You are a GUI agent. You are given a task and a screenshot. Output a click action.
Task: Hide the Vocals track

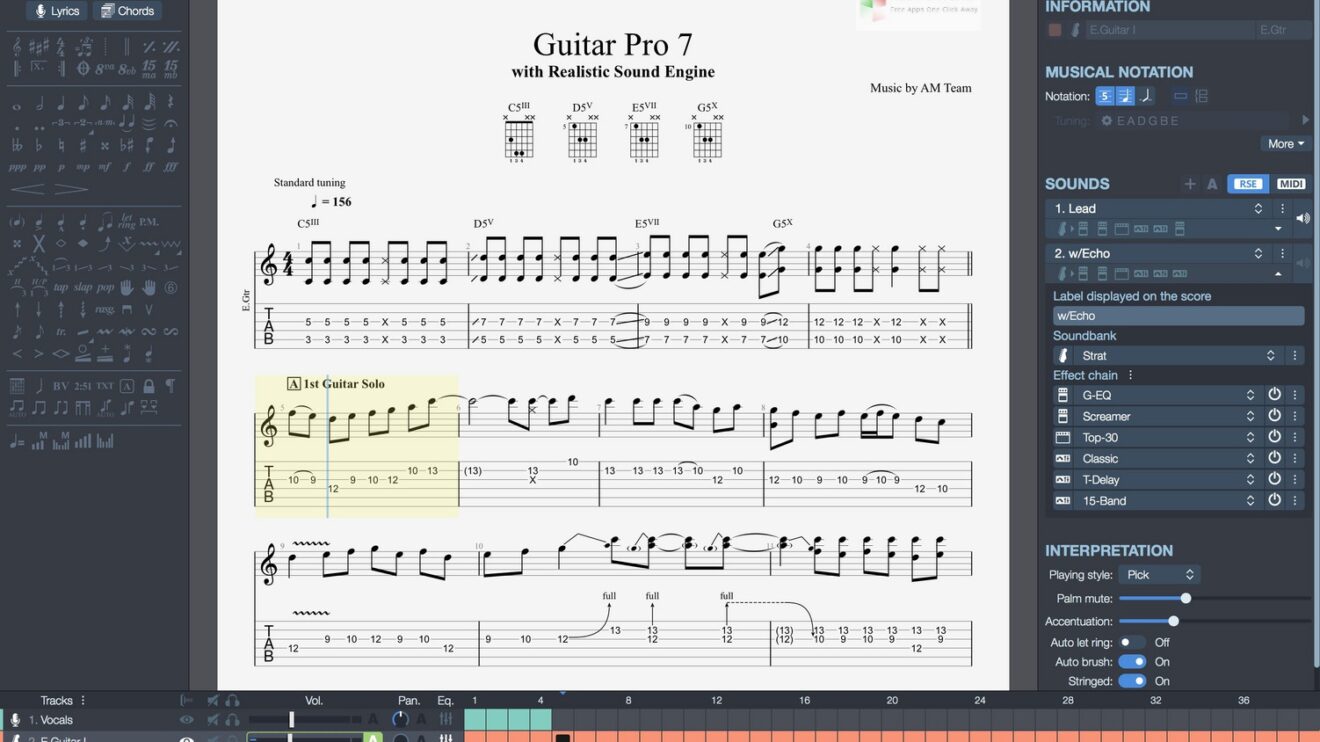(x=187, y=720)
